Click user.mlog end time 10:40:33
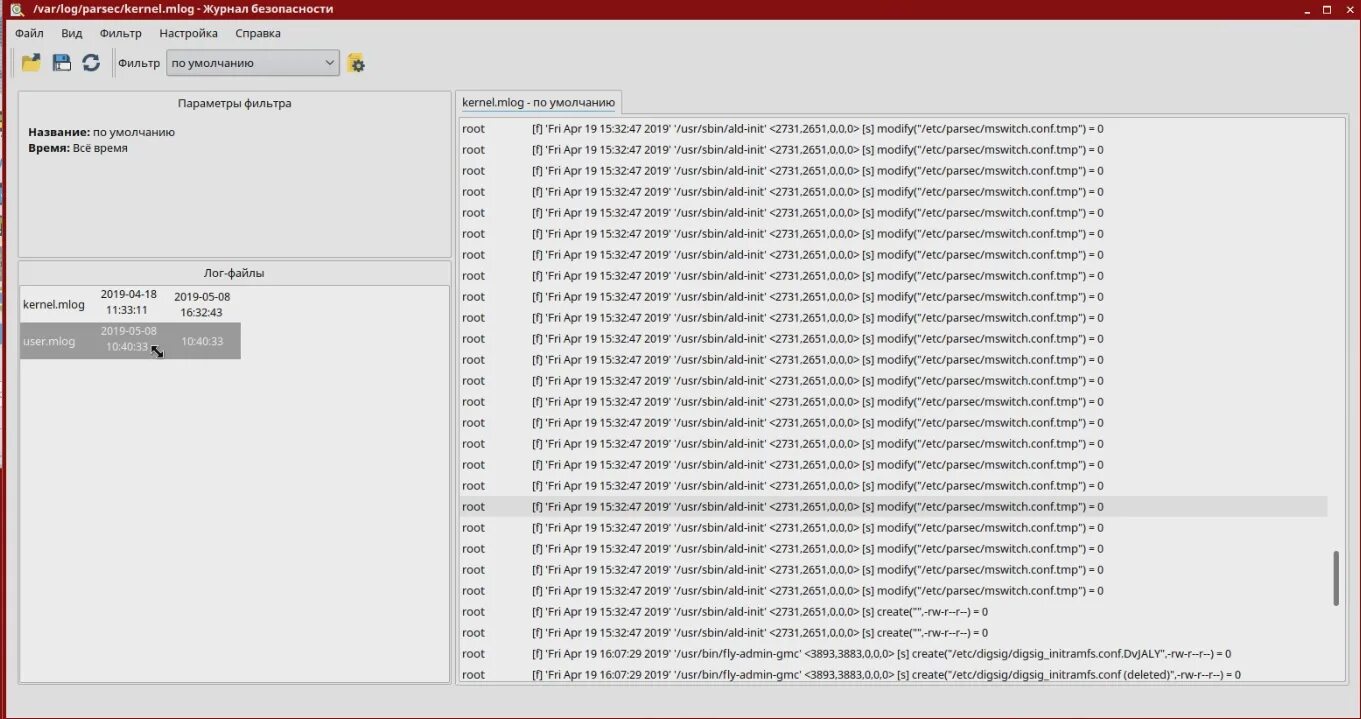The width and height of the screenshot is (1361, 719). click(x=202, y=341)
